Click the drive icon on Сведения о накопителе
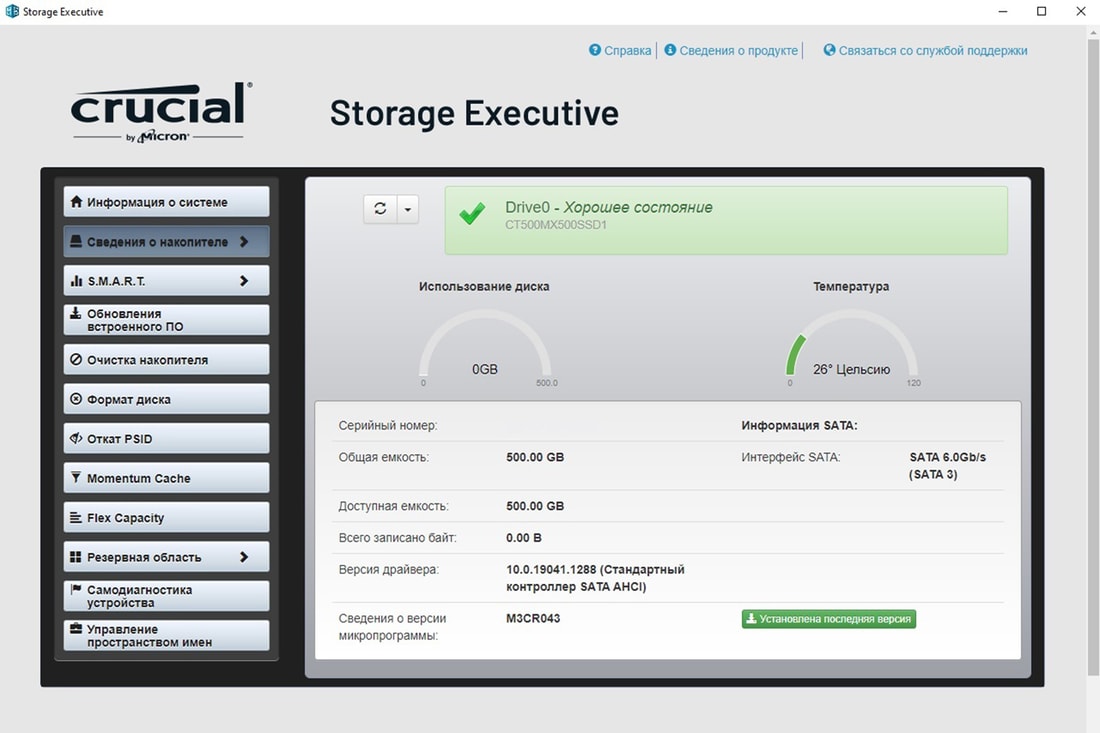1100x733 pixels. click(x=76, y=241)
